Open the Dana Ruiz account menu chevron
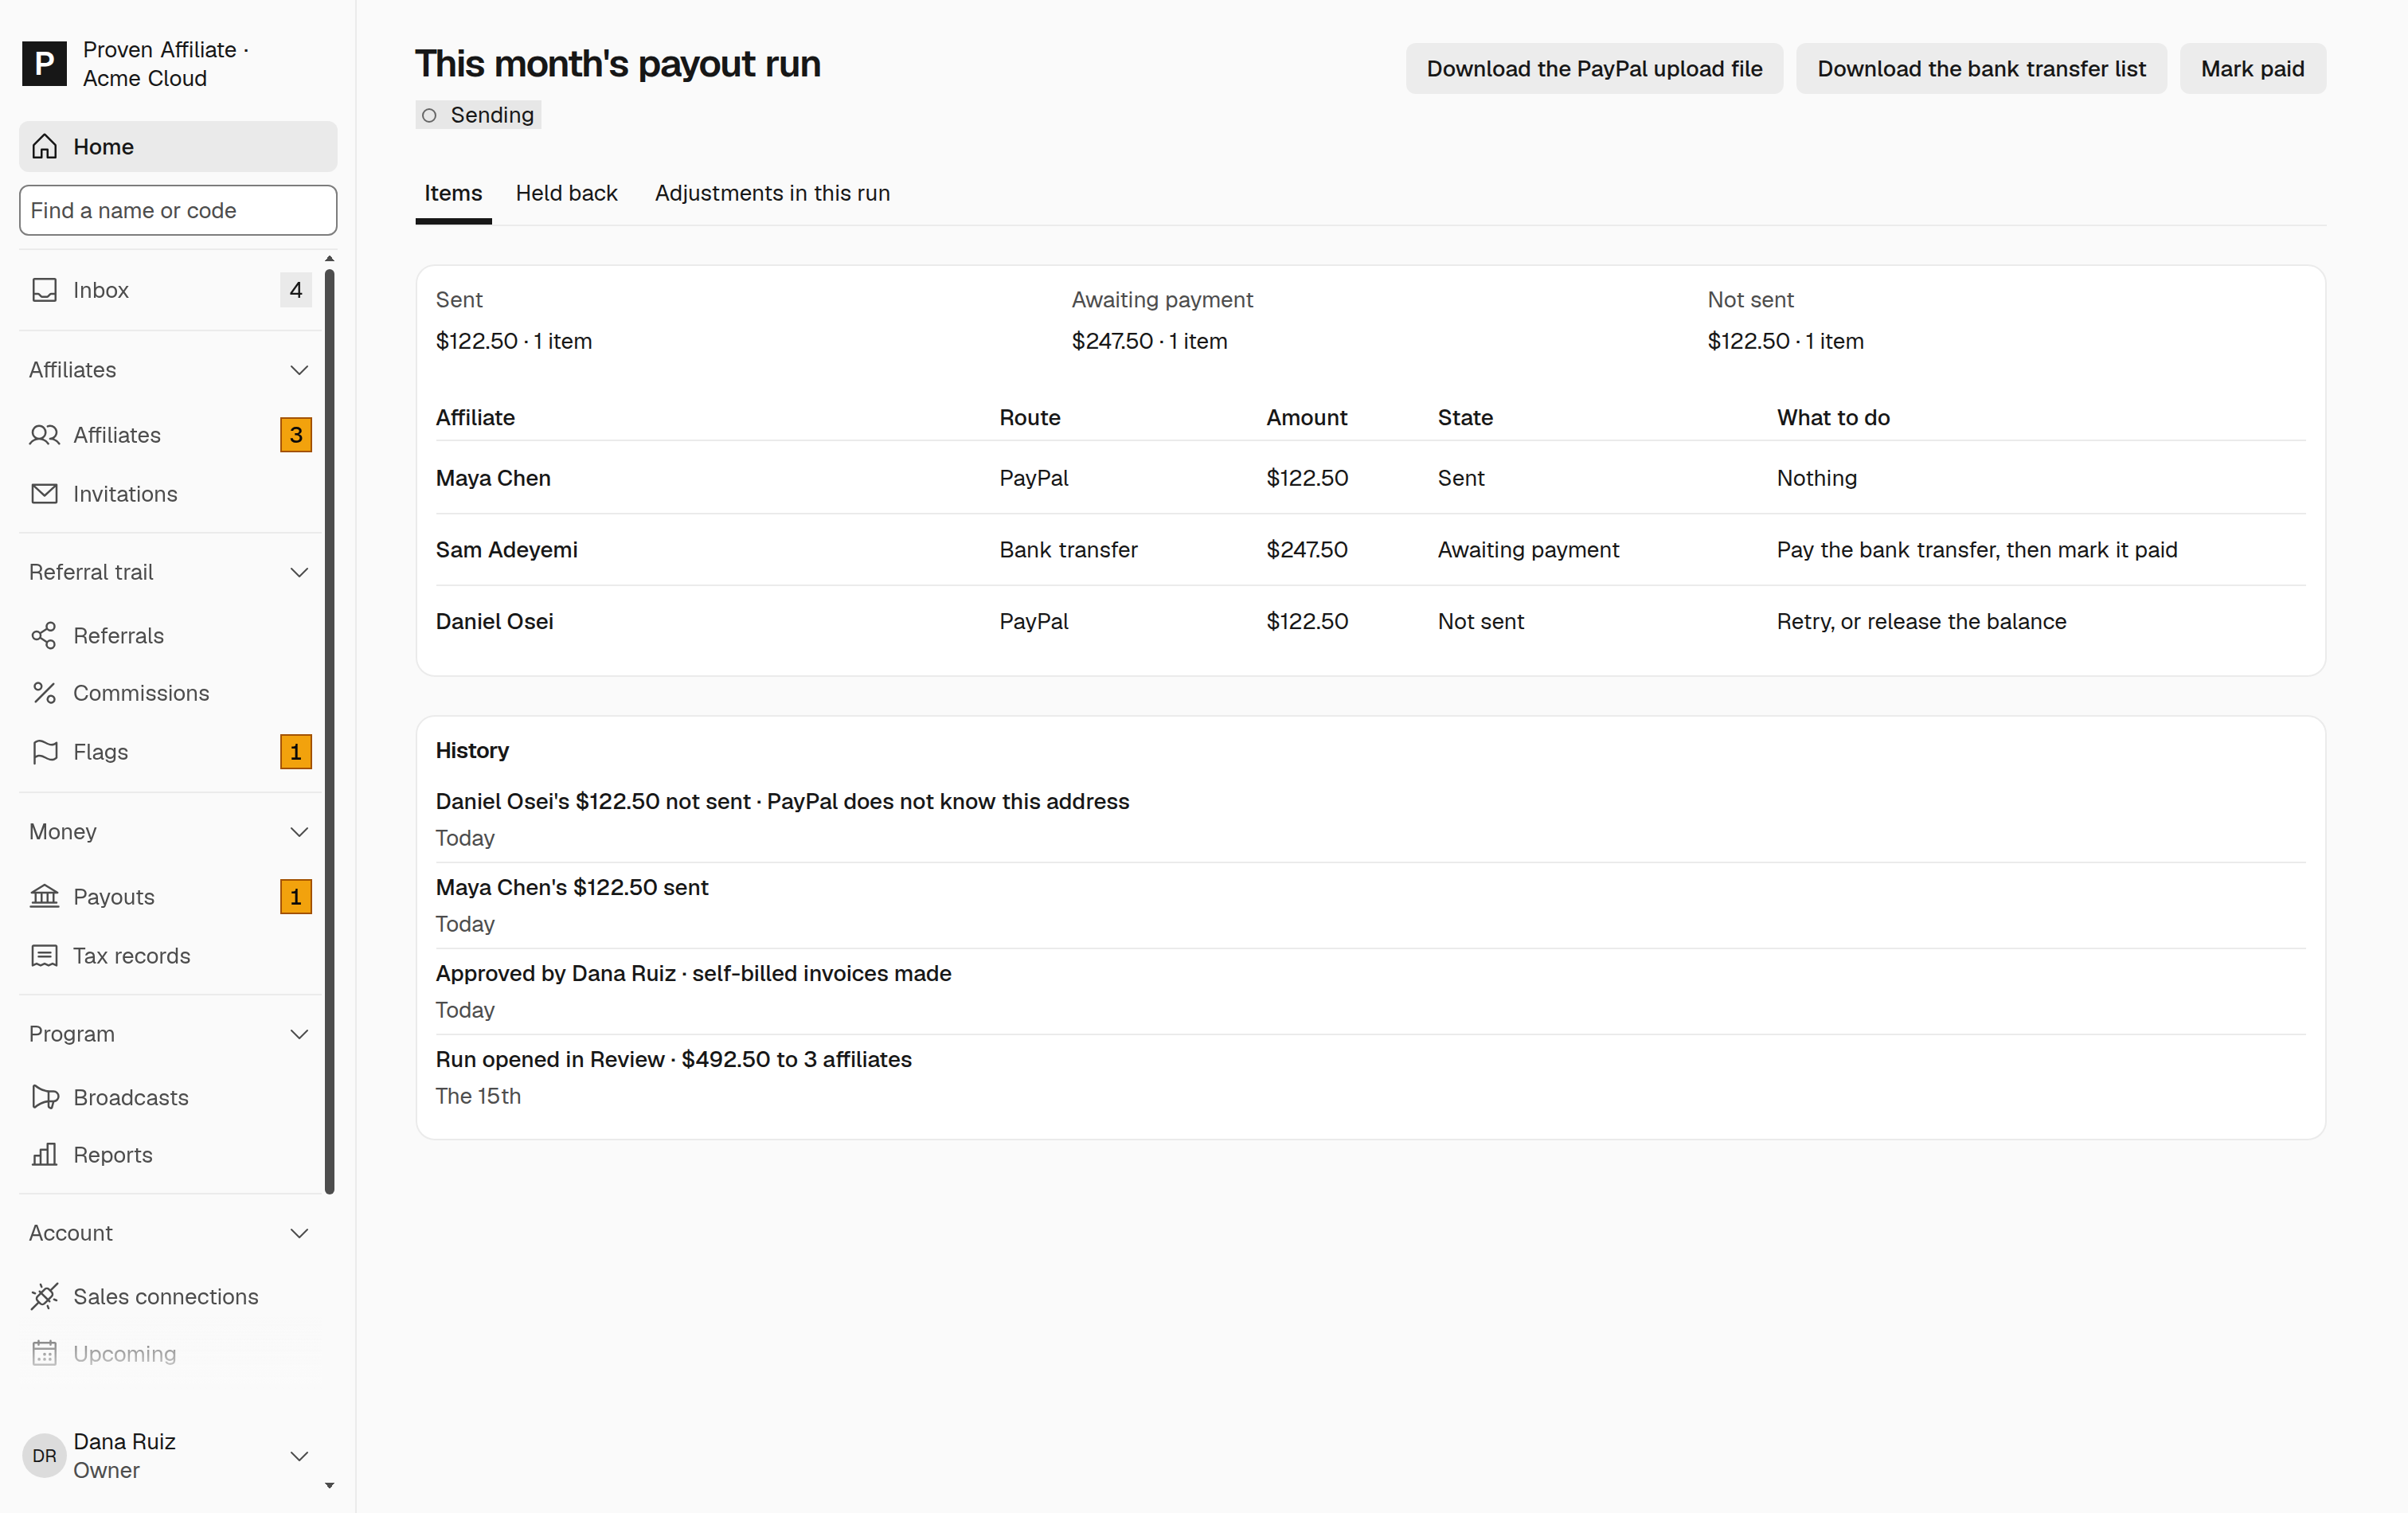Image resolution: width=2408 pixels, height=1513 pixels. pos(299,1456)
